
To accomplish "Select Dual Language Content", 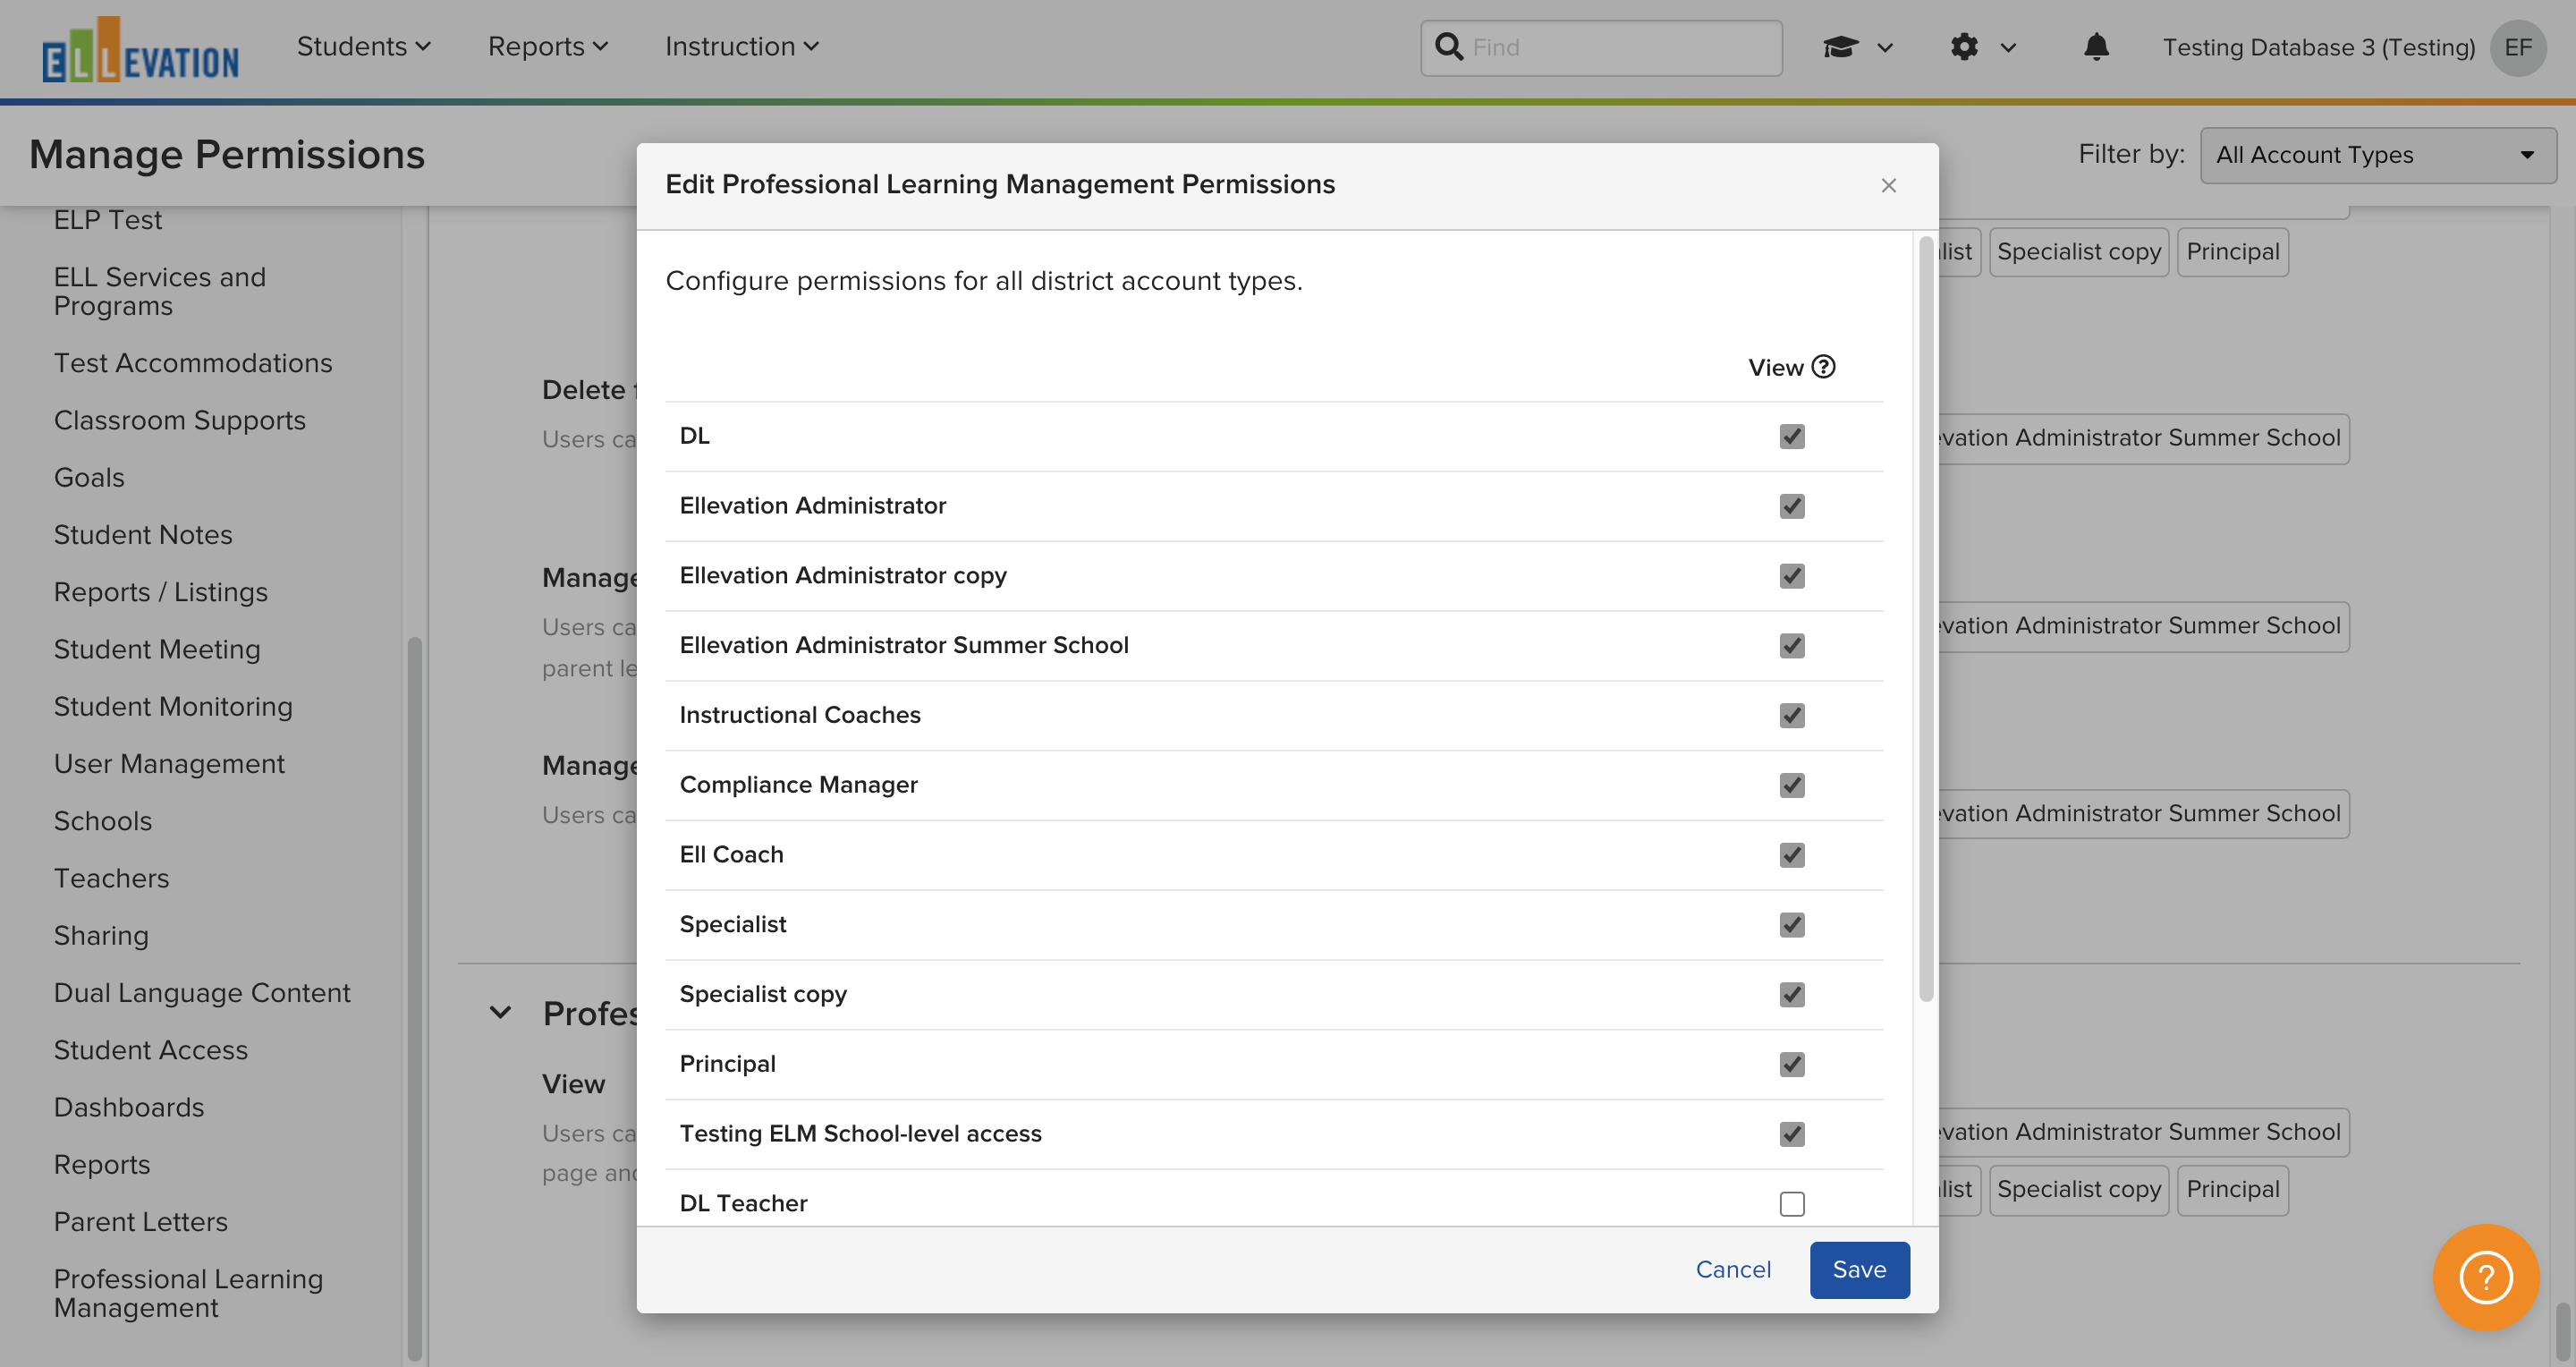I will (x=202, y=993).
